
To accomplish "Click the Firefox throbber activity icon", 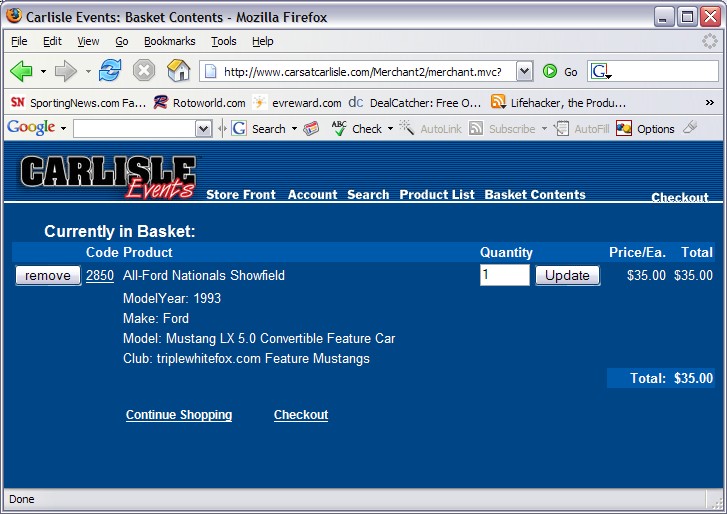I will click(x=709, y=41).
